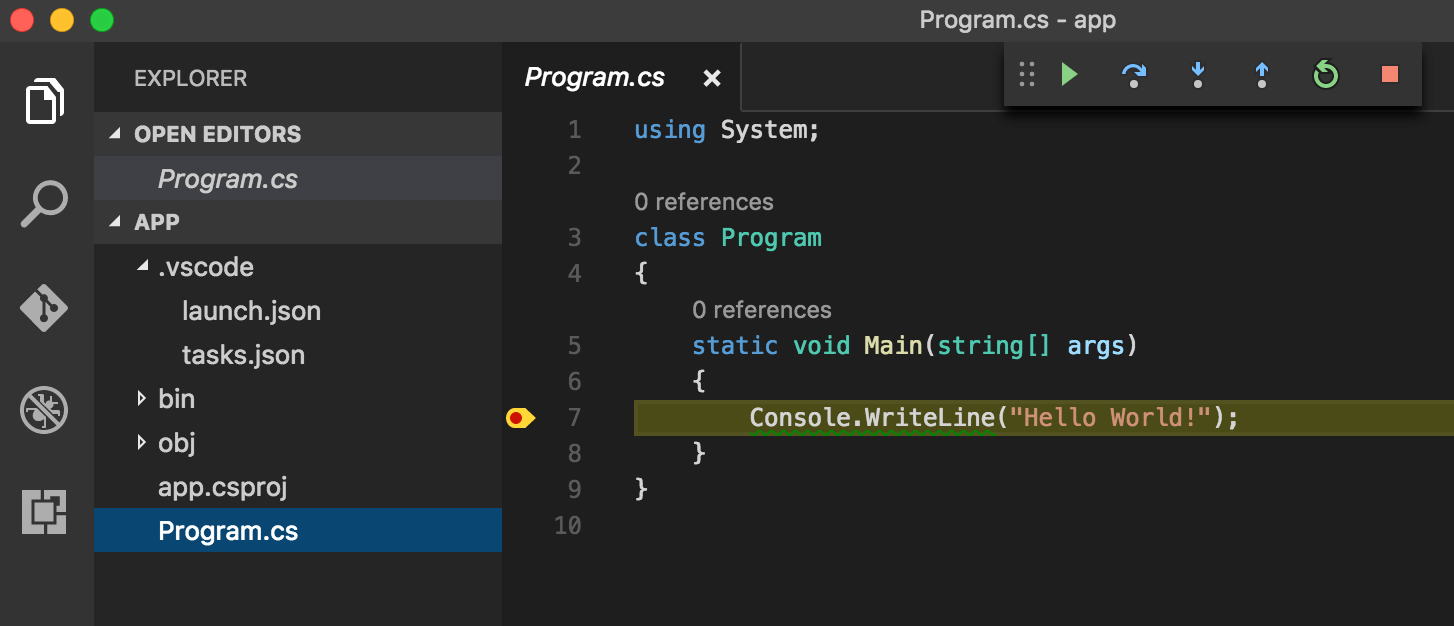
Task: Expand the obj folder
Action: pyautogui.click(x=143, y=443)
